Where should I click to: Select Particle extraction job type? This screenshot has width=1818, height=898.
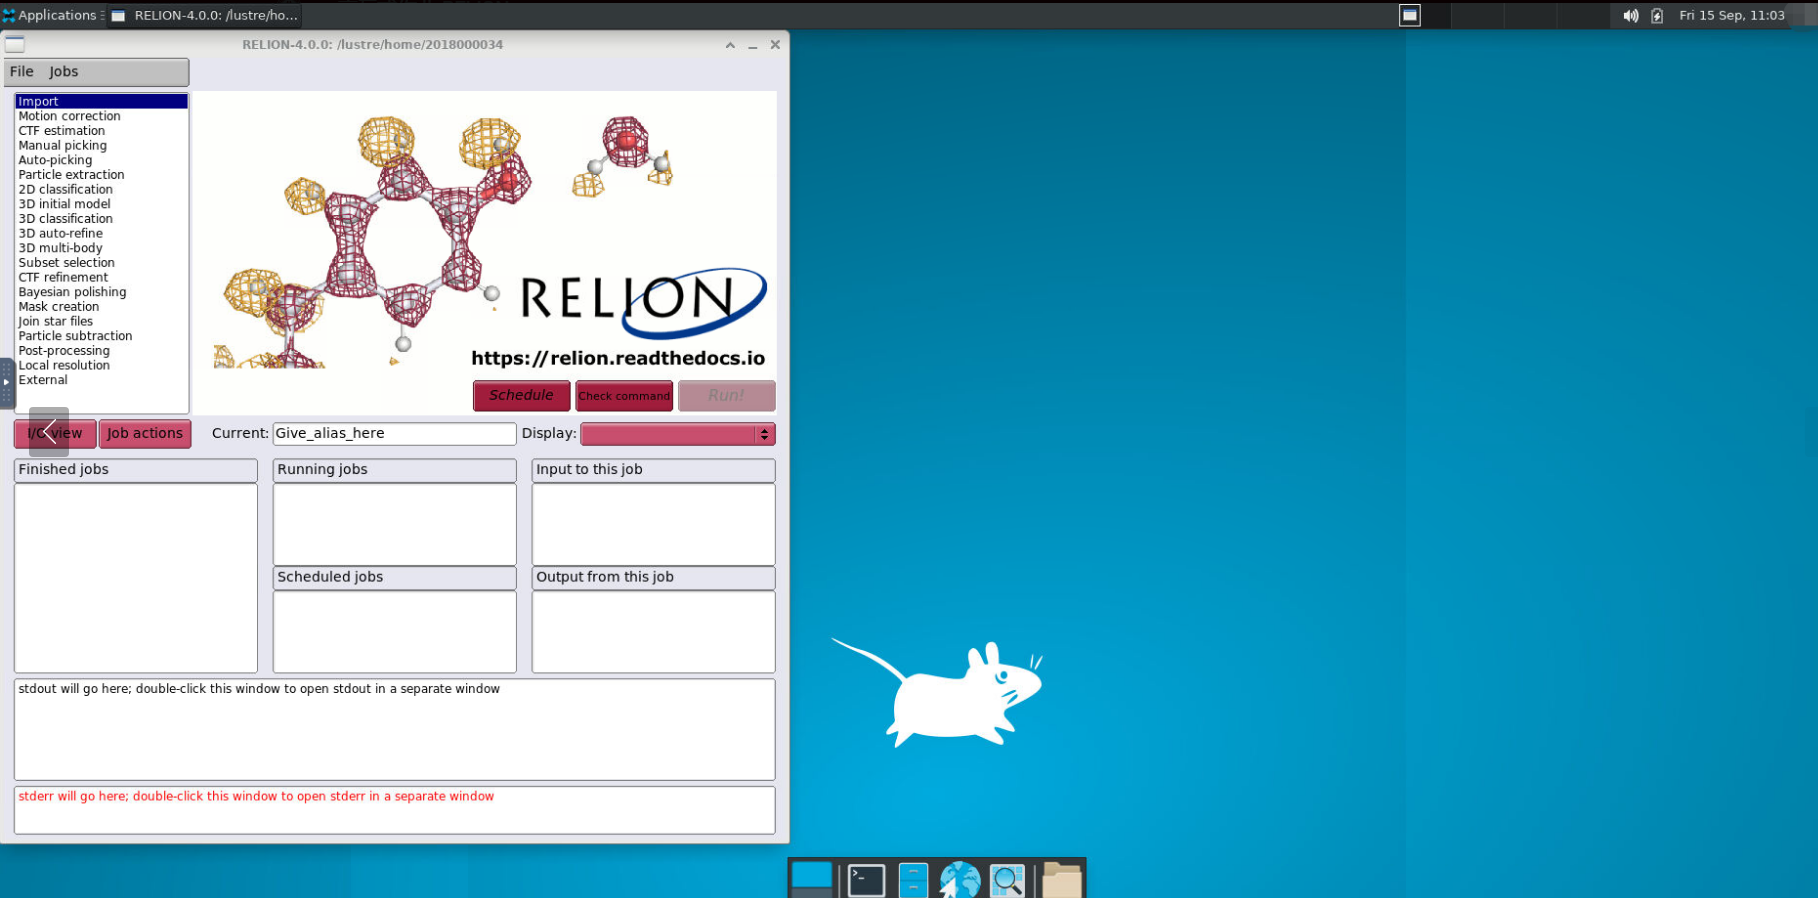(101, 175)
